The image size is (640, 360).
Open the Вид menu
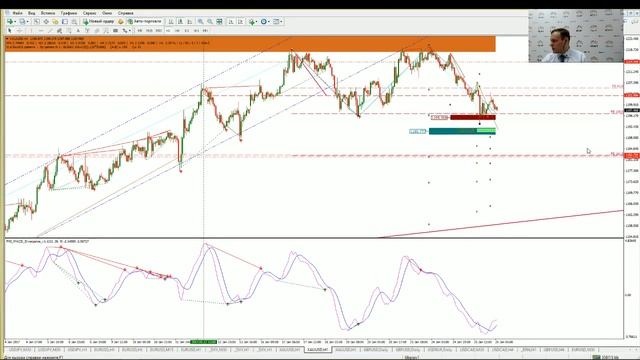(x=31, y=13)
